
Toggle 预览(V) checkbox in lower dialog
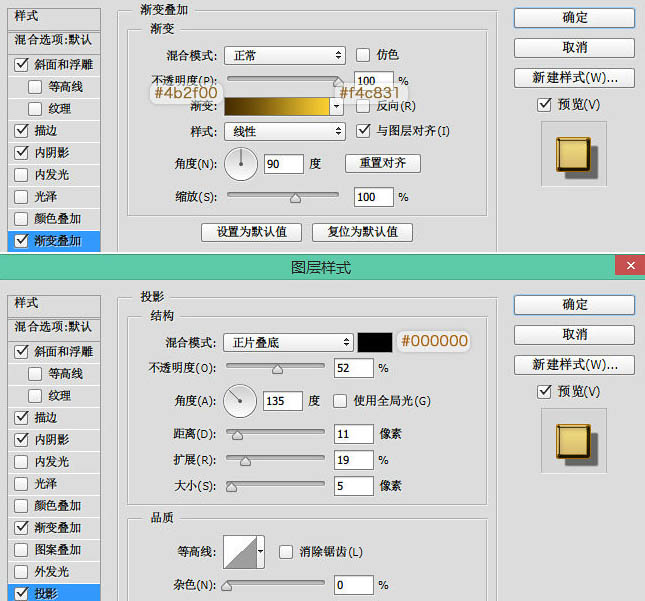pyautogui.click(x=544, y=391)
